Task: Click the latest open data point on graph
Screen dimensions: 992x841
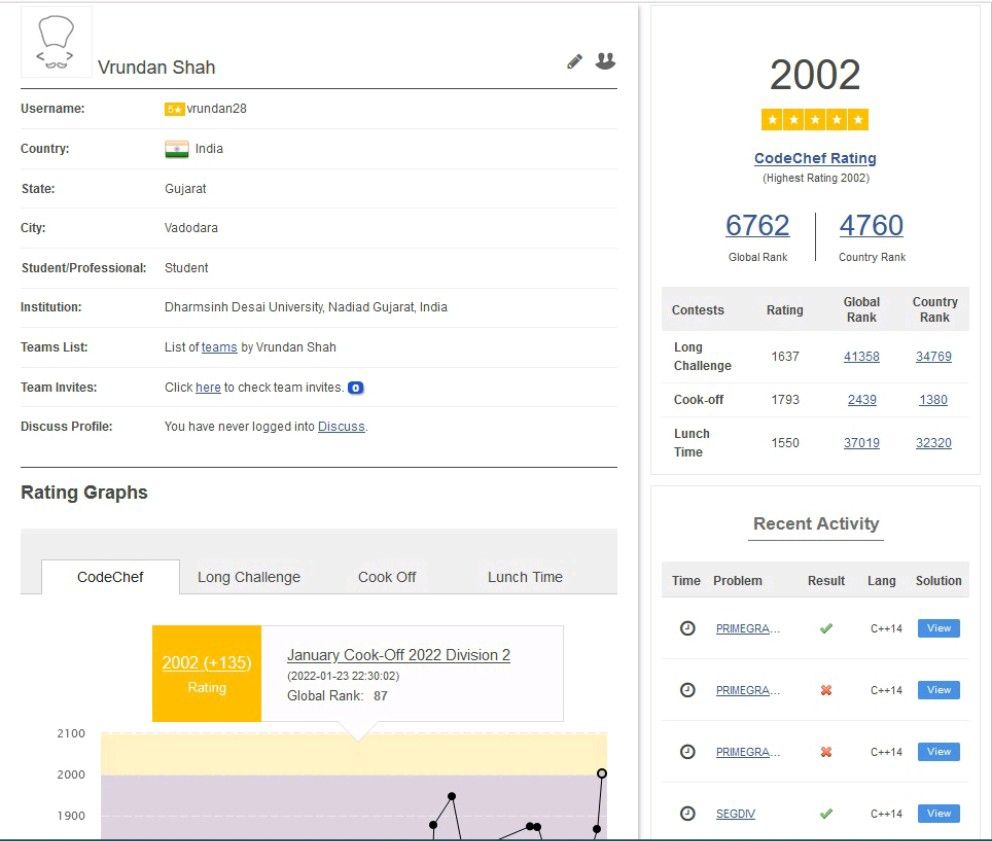Action: point(602,773)
